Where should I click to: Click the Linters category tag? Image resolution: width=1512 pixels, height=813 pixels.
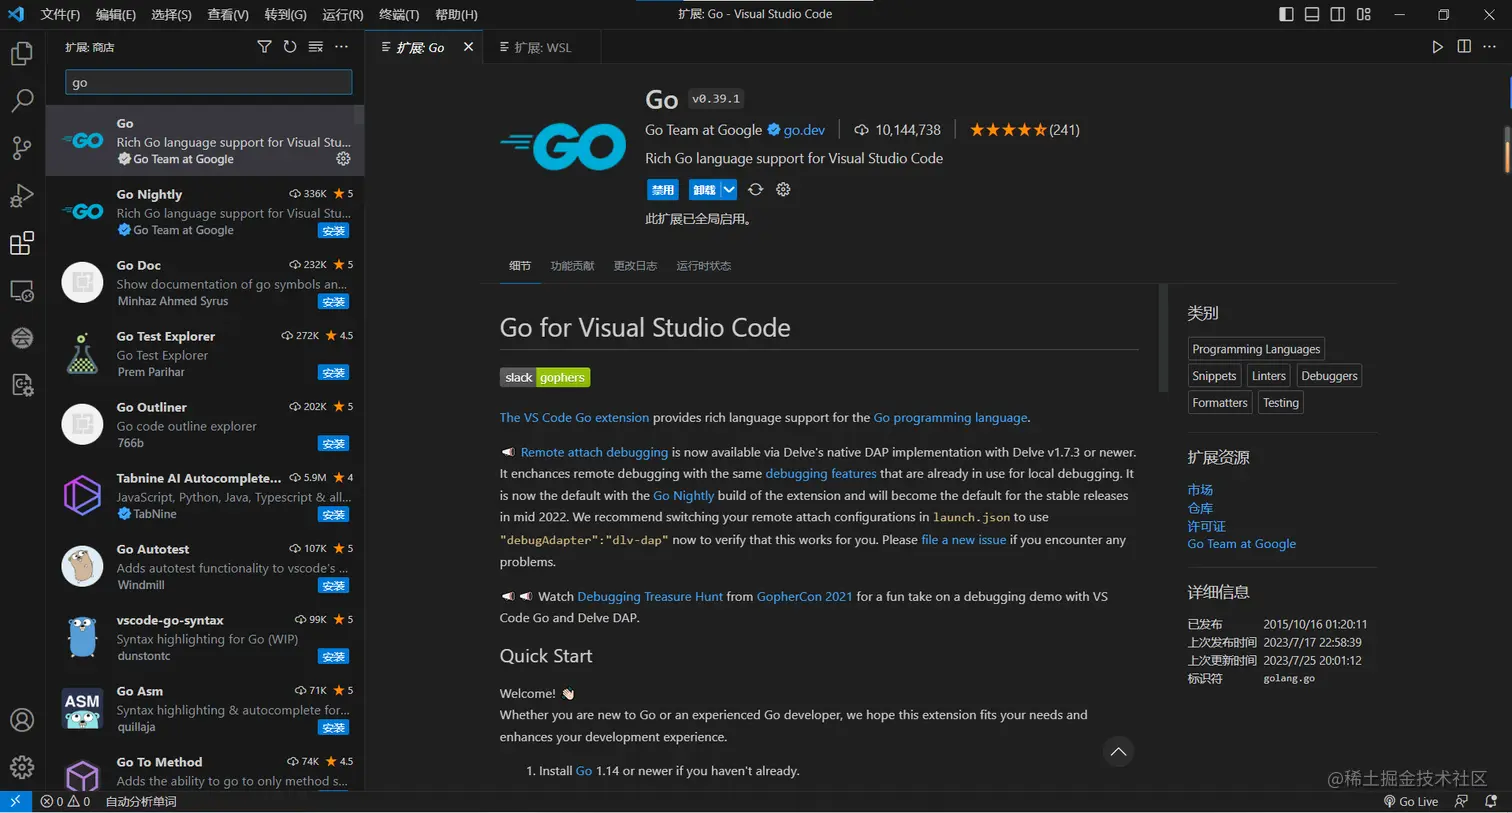[x=1268, y=376]
